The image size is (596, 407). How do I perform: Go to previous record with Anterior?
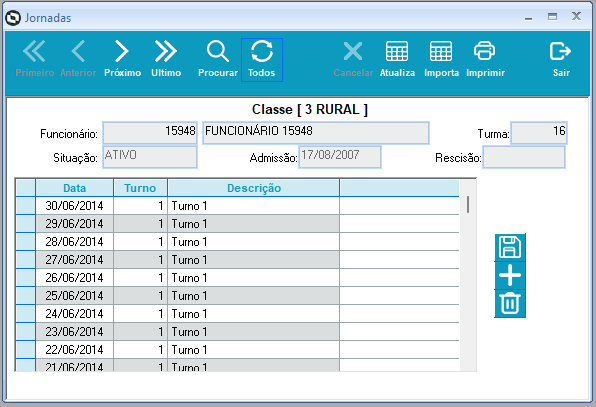(x=78, y=59)
